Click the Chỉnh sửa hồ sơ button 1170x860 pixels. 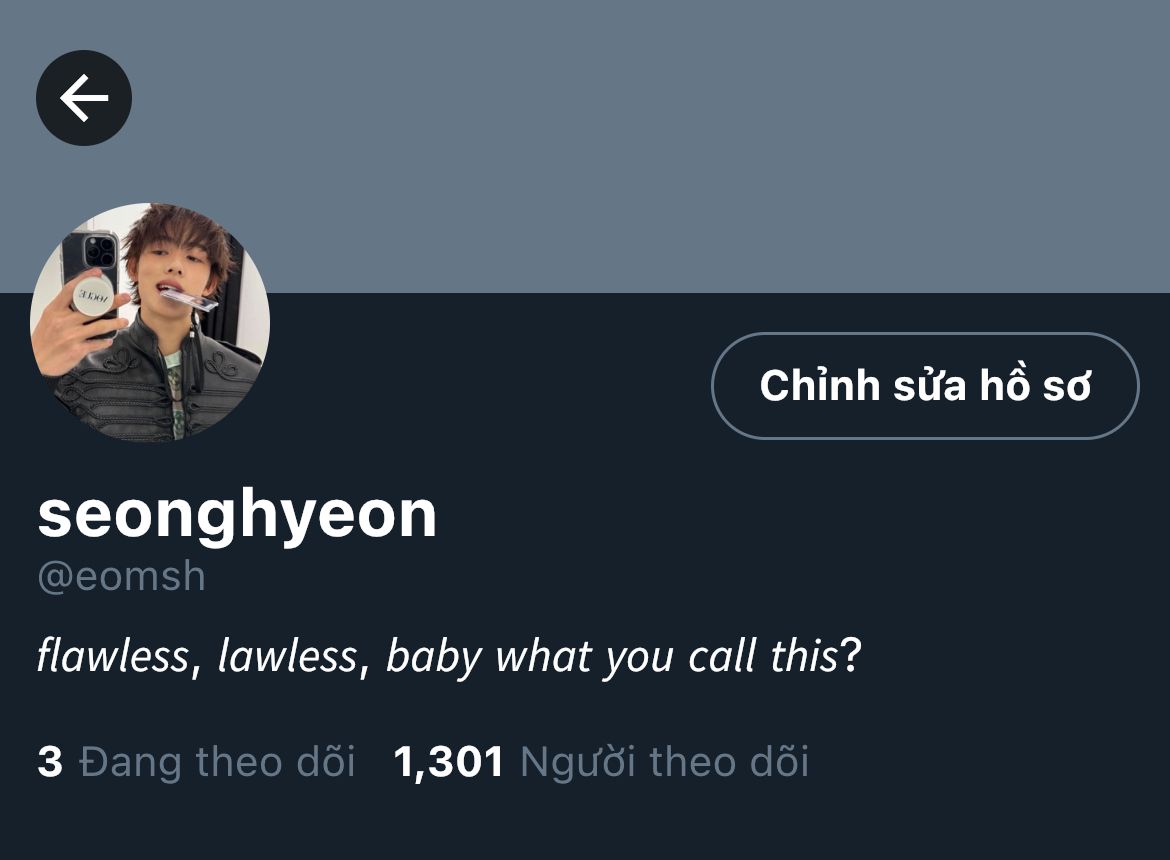click(x=925, y=386)
